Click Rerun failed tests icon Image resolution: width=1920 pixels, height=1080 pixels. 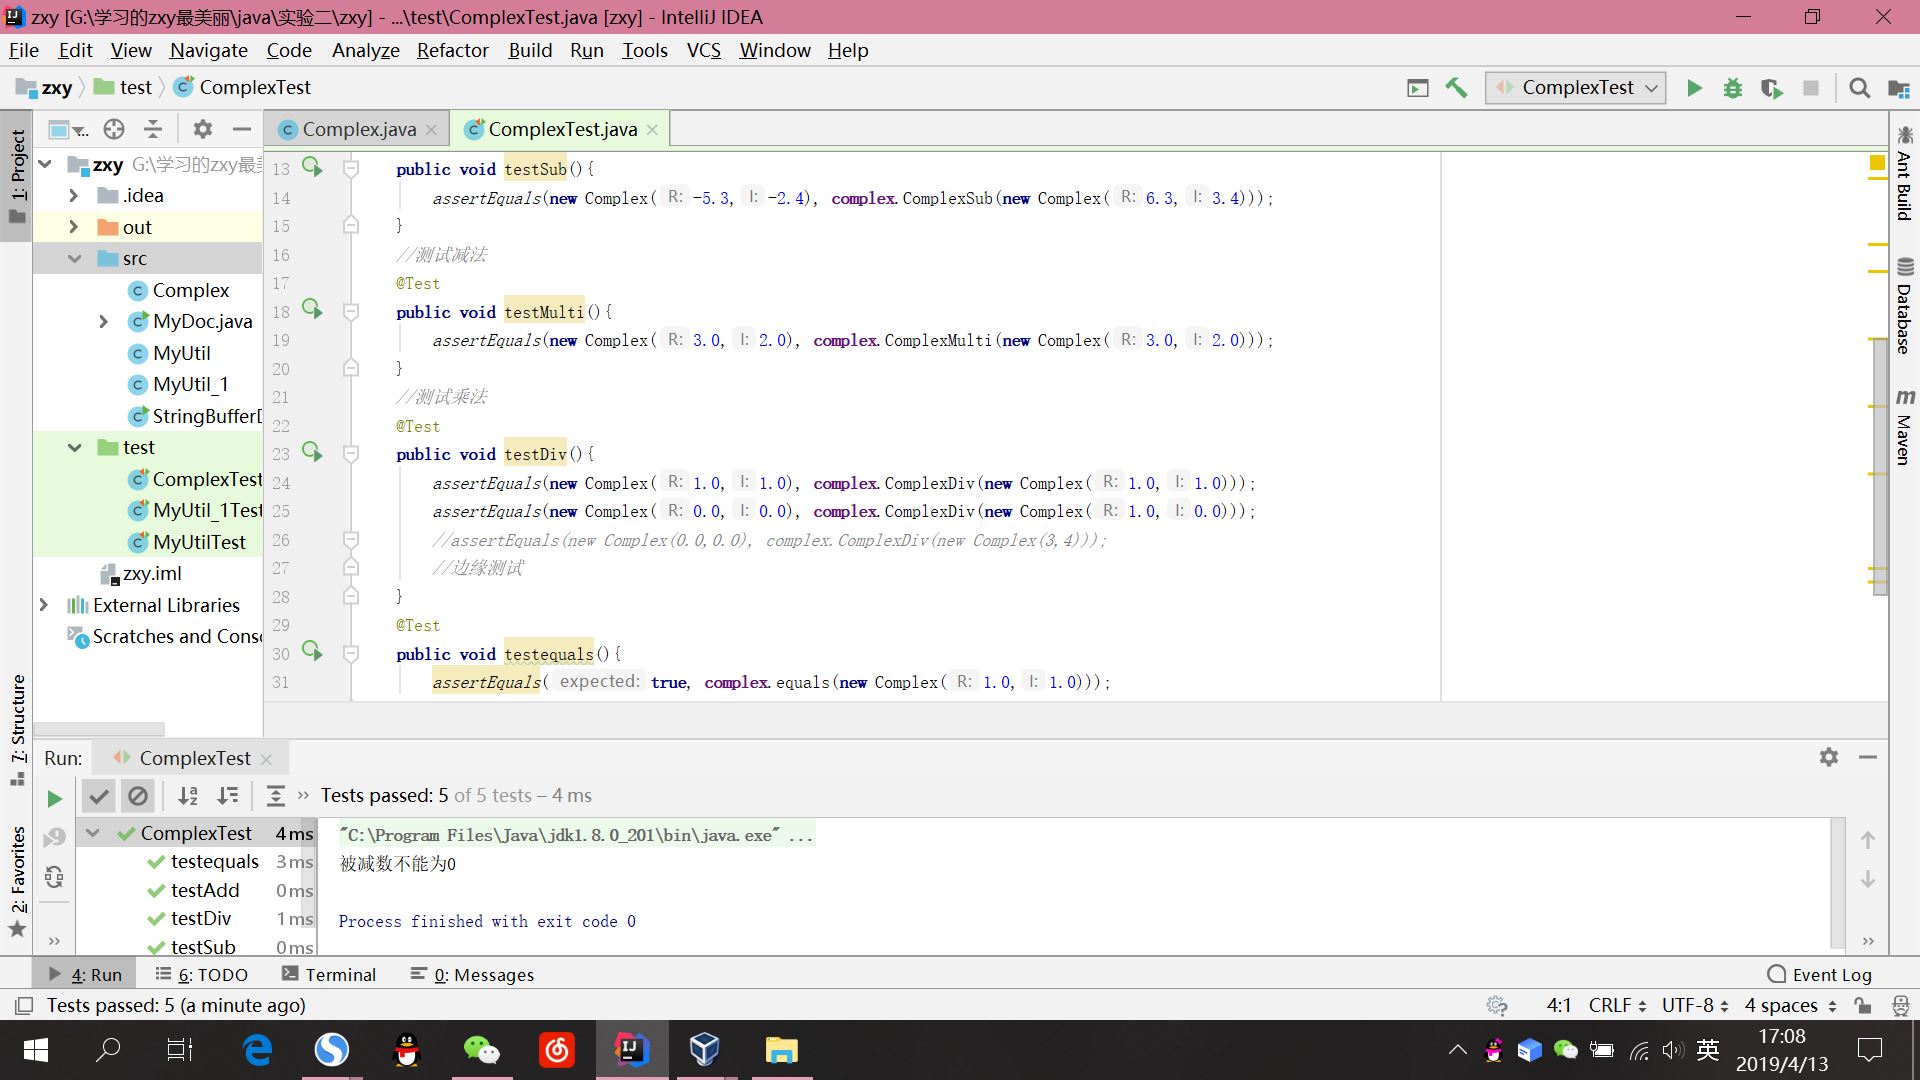click(x=54, y=837)
